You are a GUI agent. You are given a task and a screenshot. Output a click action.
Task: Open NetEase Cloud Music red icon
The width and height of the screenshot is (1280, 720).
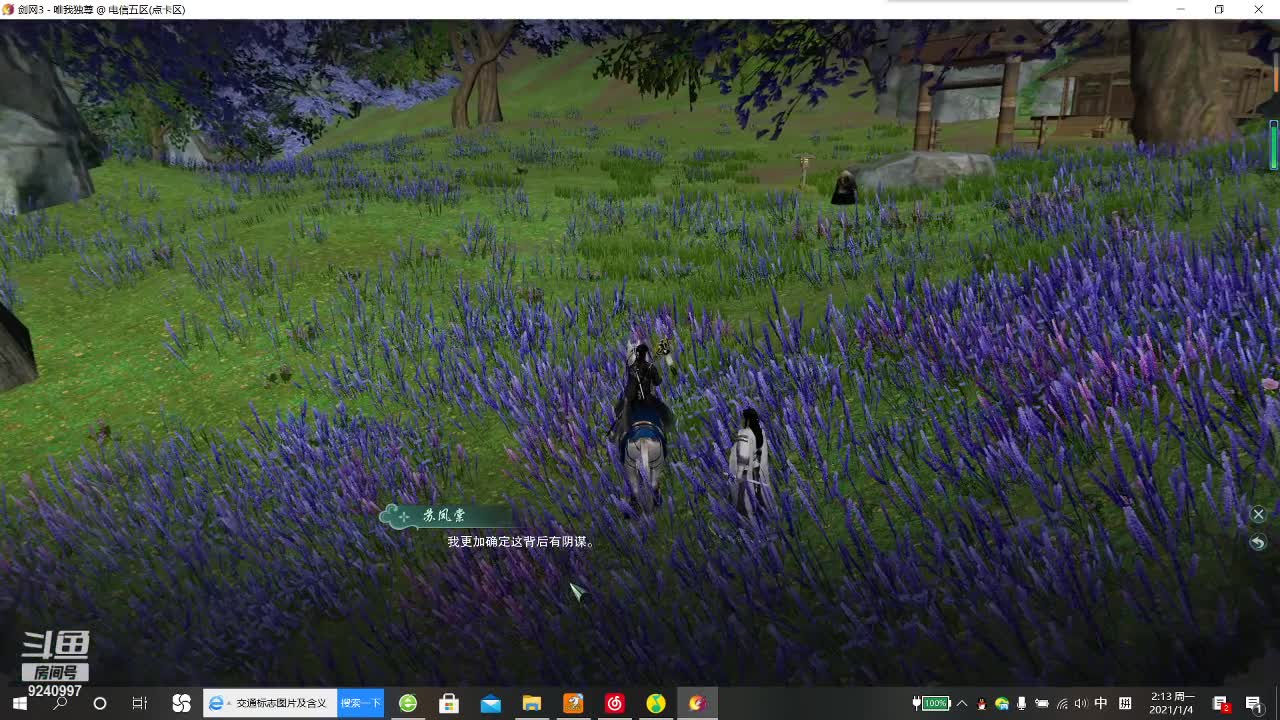614,704
